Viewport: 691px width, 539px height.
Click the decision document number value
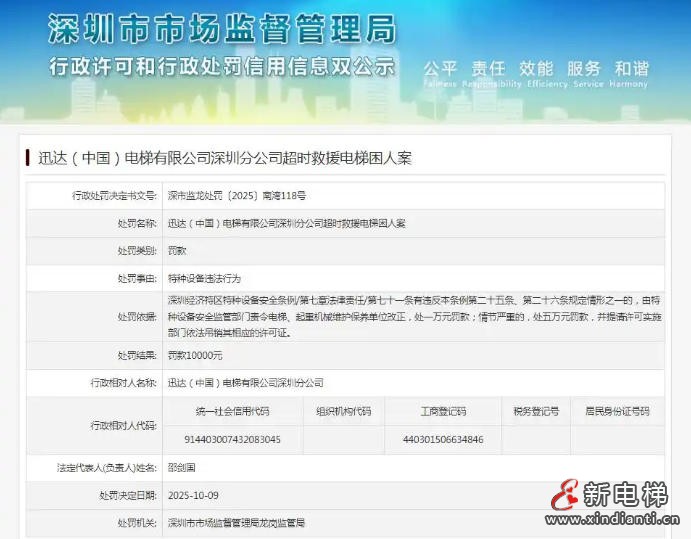pos(236,196)
